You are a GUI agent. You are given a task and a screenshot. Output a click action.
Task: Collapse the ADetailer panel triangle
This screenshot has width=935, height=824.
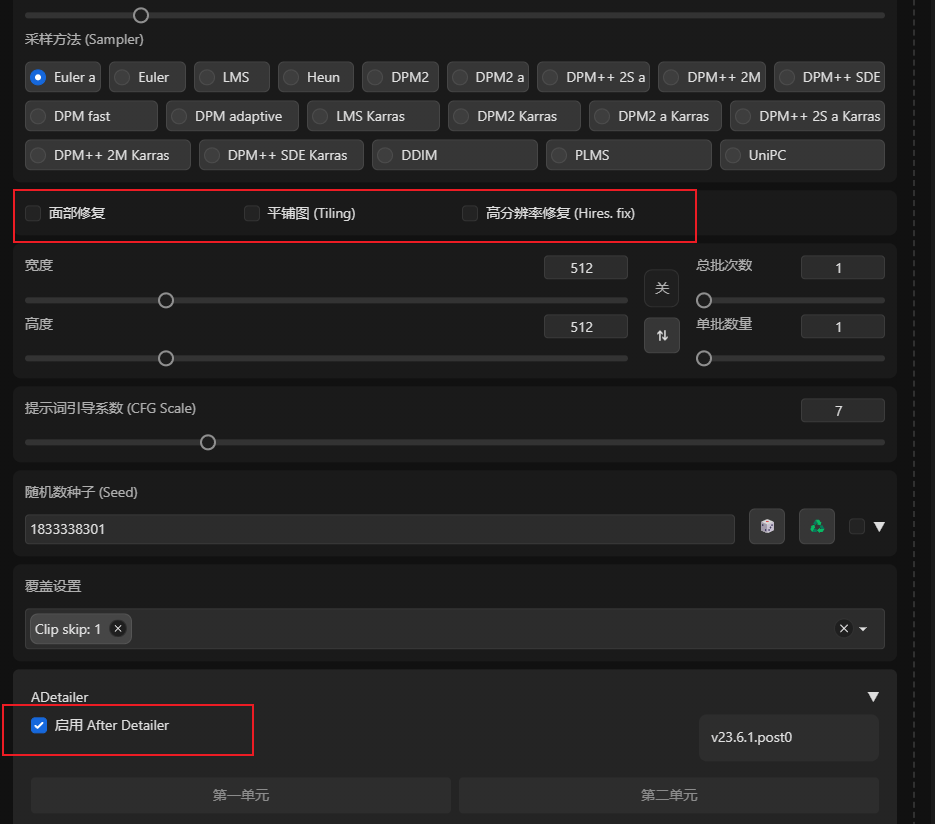pyautogui.click(x=873, y=697)
